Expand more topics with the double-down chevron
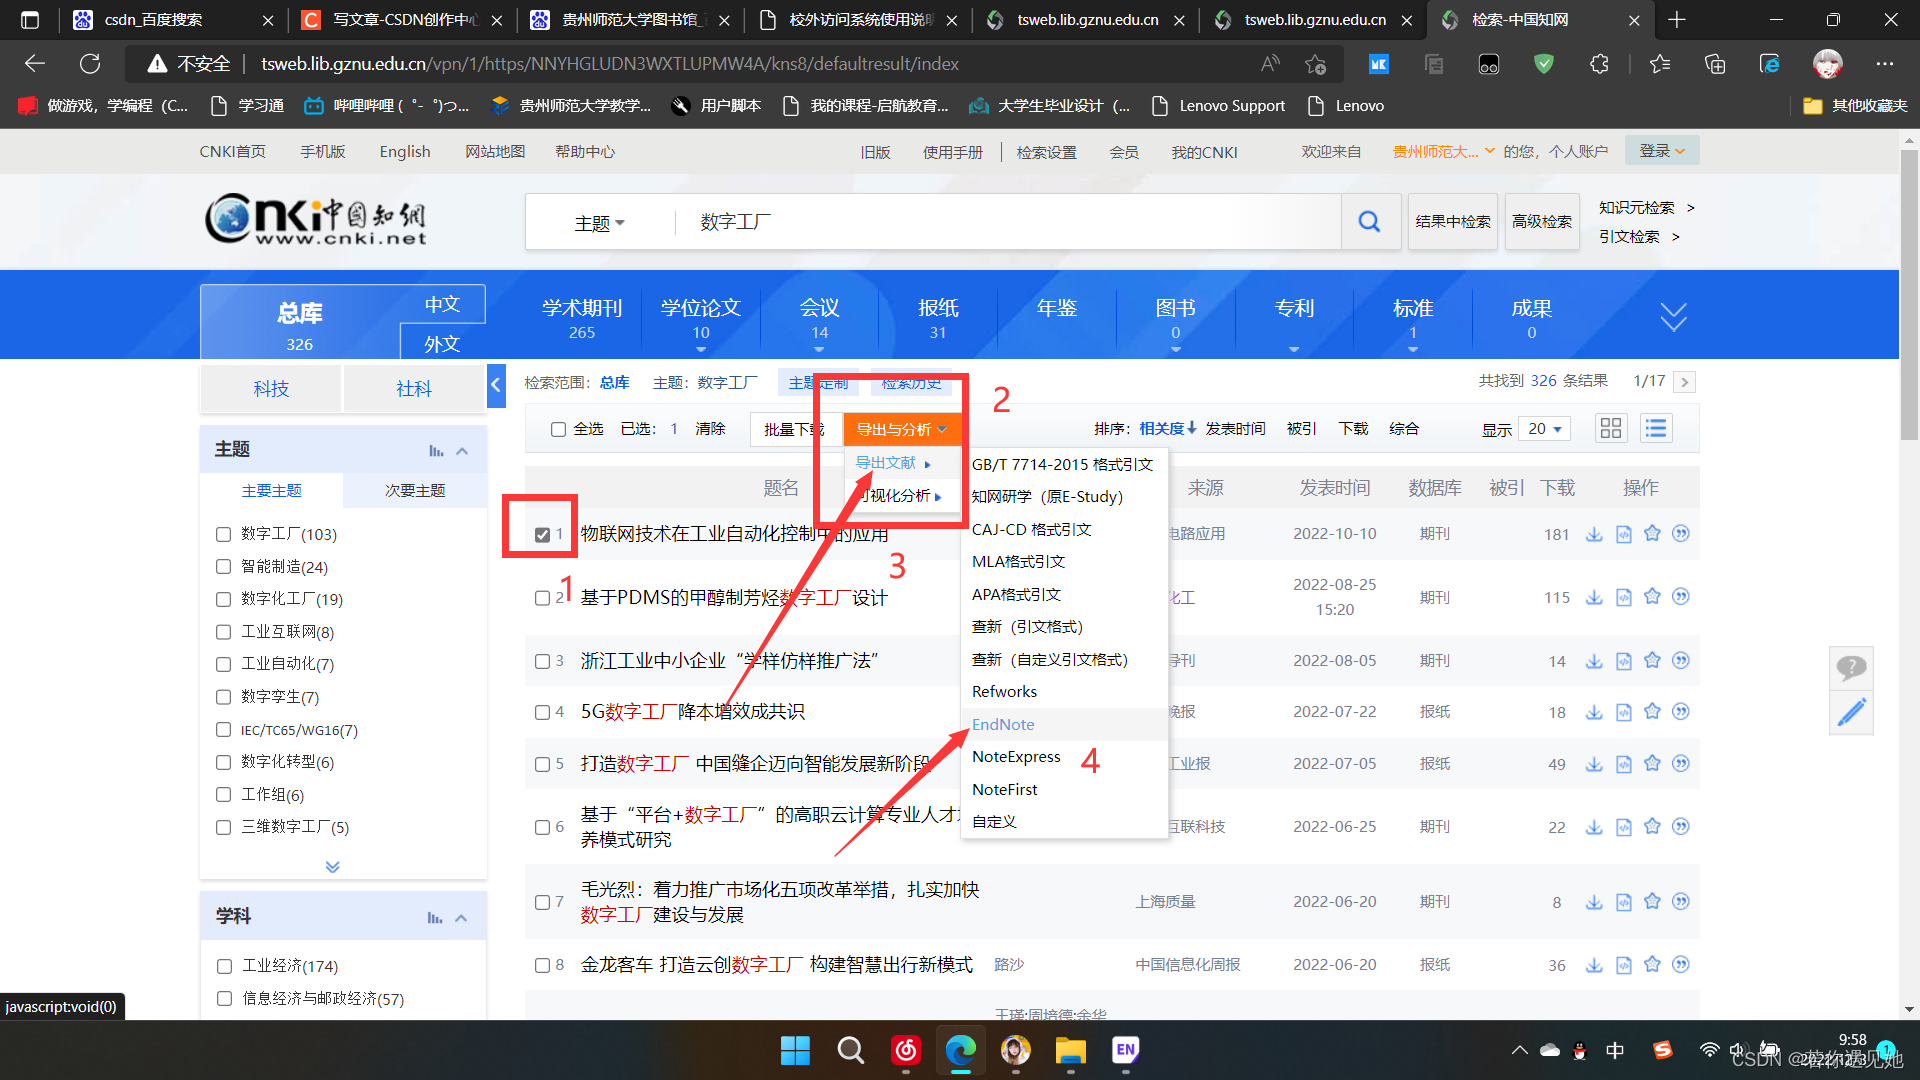The height and width of the screenshot is (1080, 1920). 332,866
